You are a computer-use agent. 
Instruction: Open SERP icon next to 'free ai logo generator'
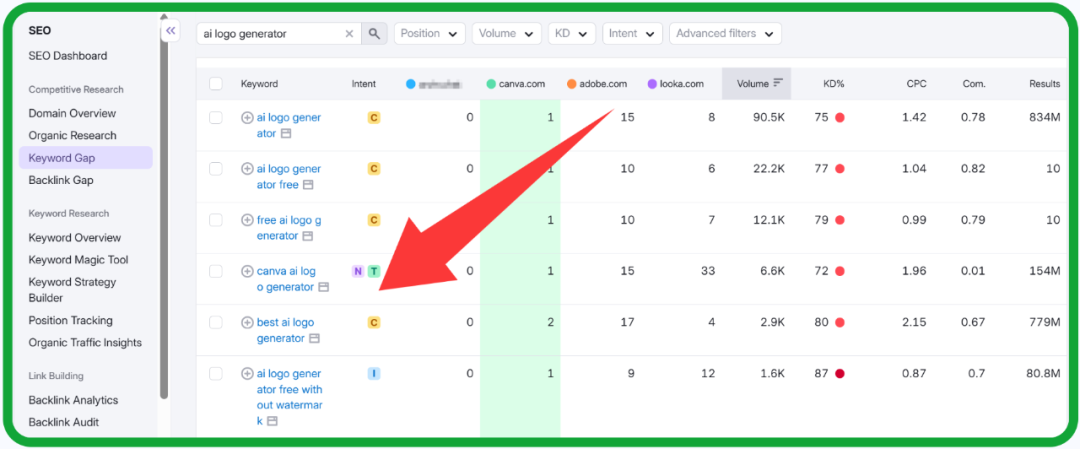tap(308, 236)
